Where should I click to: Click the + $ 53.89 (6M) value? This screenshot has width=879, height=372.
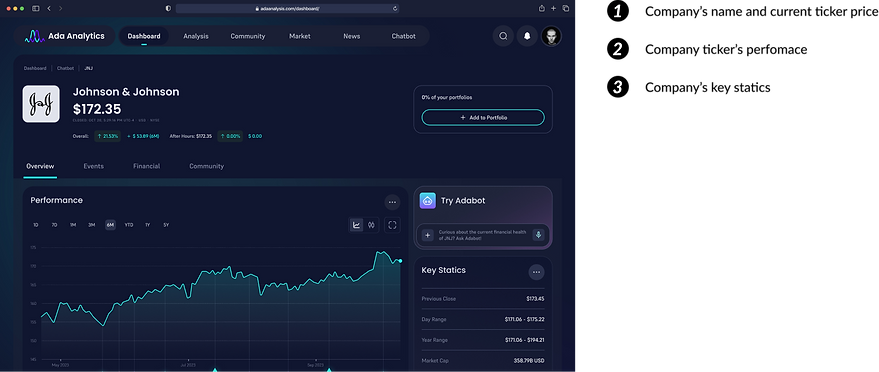(144, 136)
